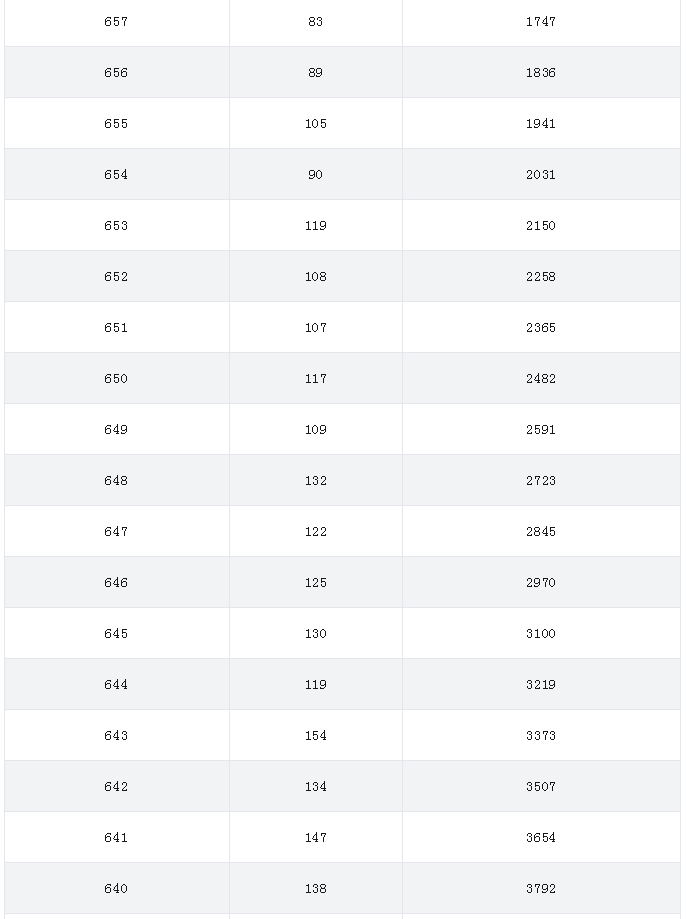Click the count cell 108

(315, 277)
